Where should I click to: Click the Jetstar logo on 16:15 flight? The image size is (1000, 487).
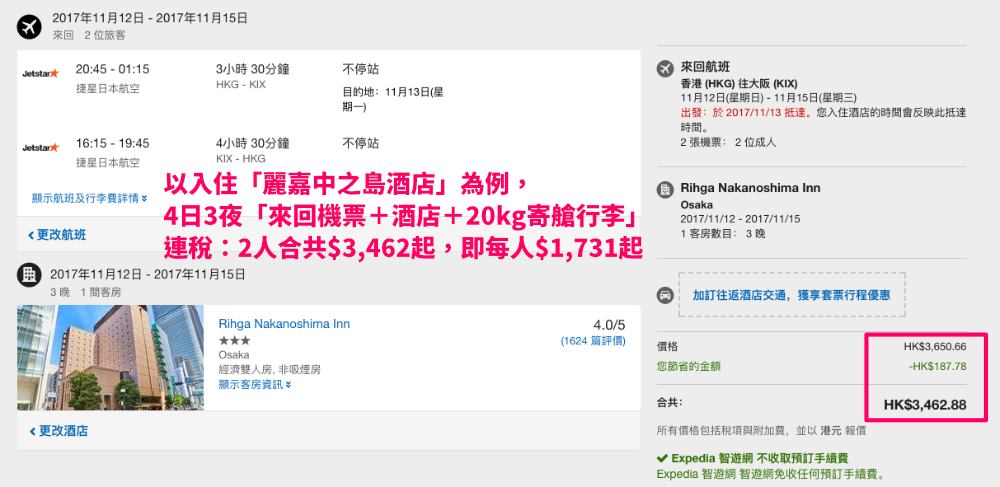coord(40,148)
